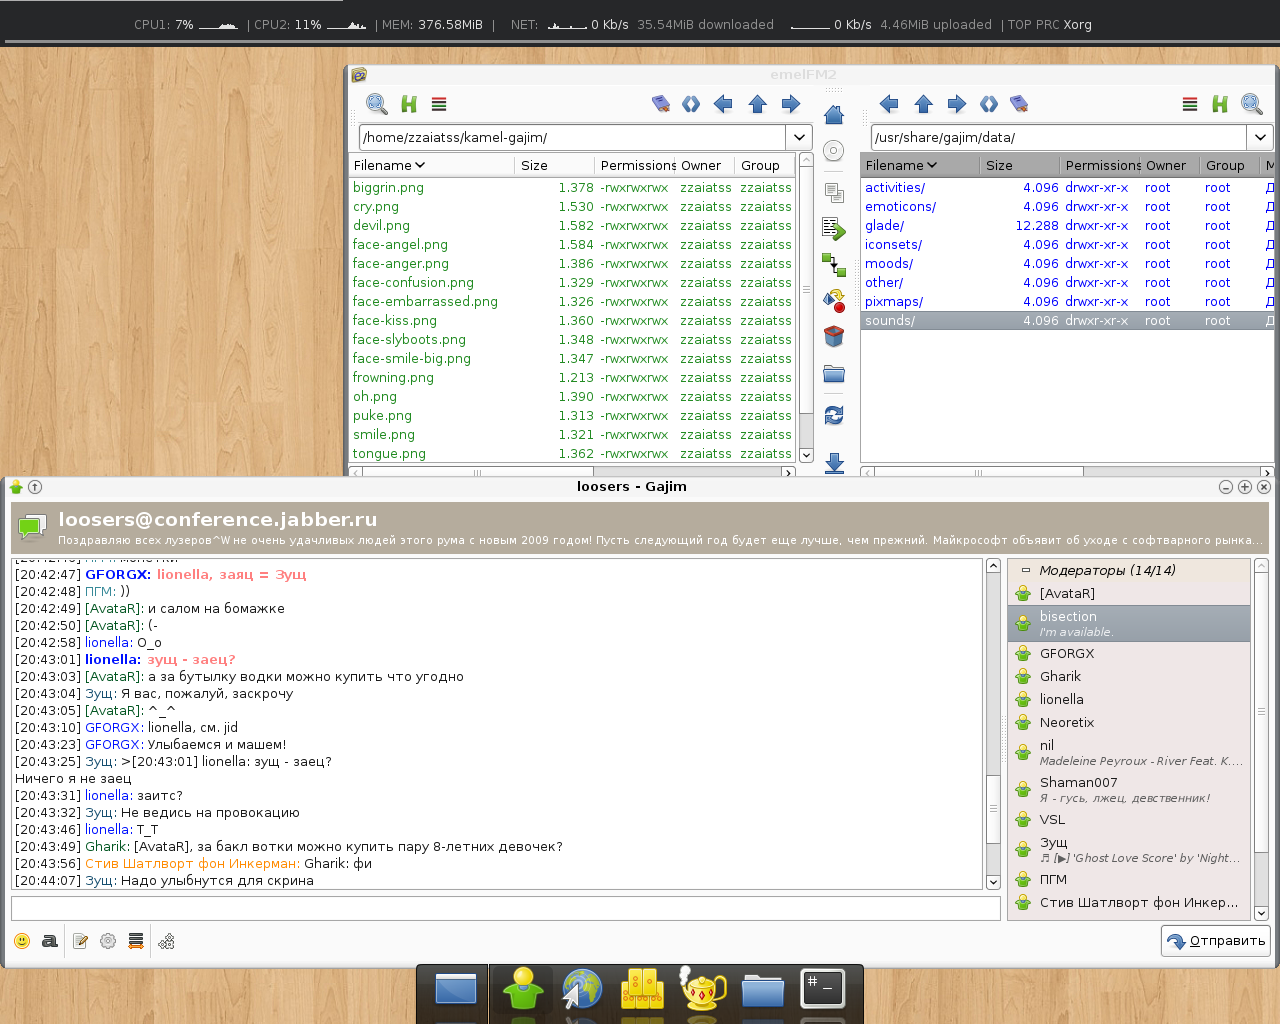1280x1024 pixels.
Task: Open the terminal from the dock
Action: (x=823, y=989)
